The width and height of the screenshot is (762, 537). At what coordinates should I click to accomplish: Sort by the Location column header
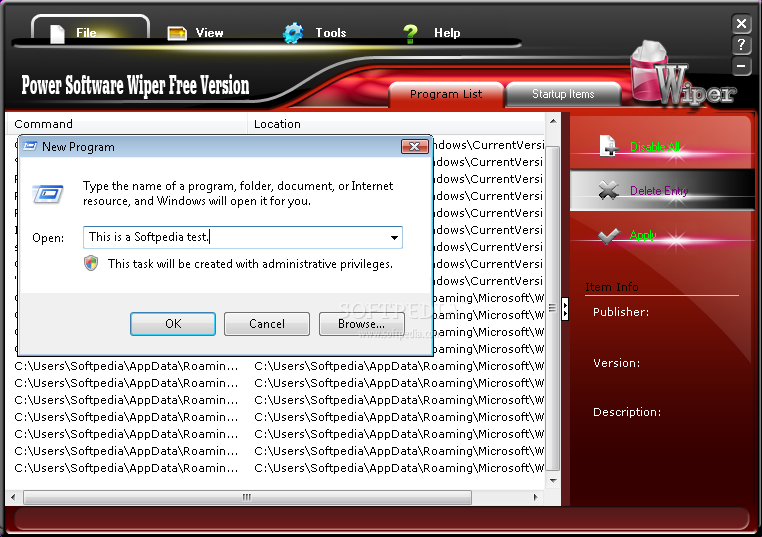tap(396, 124)
